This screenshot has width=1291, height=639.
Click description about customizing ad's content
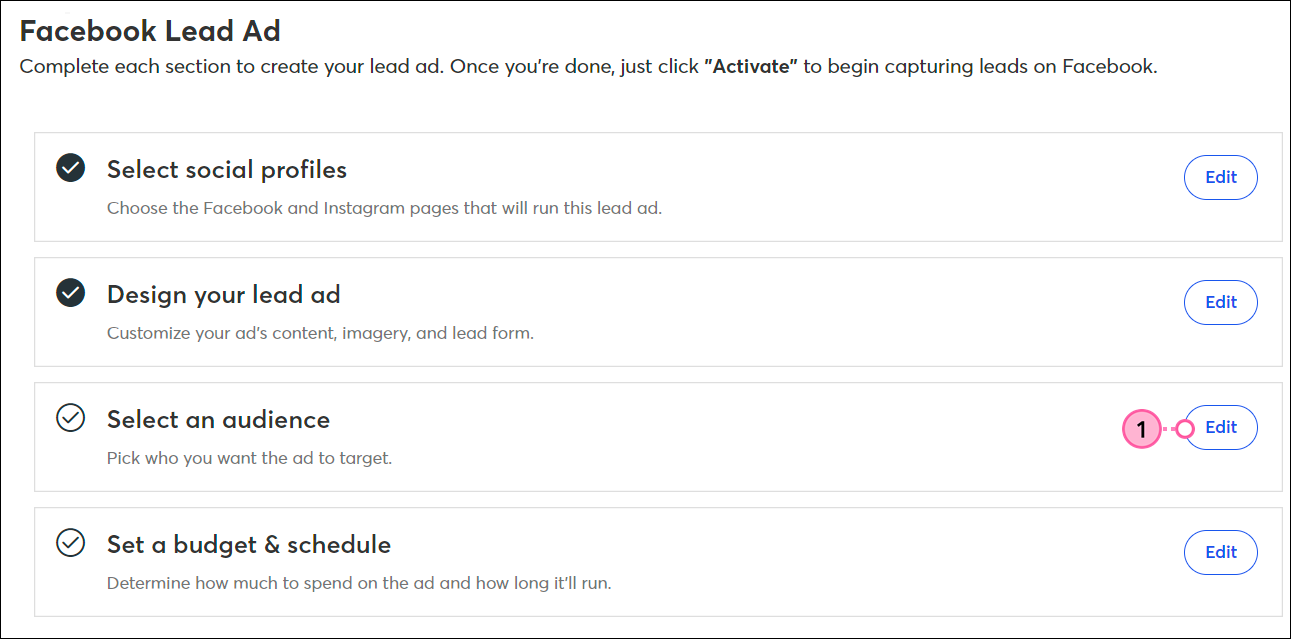click(x=320, y=334)
